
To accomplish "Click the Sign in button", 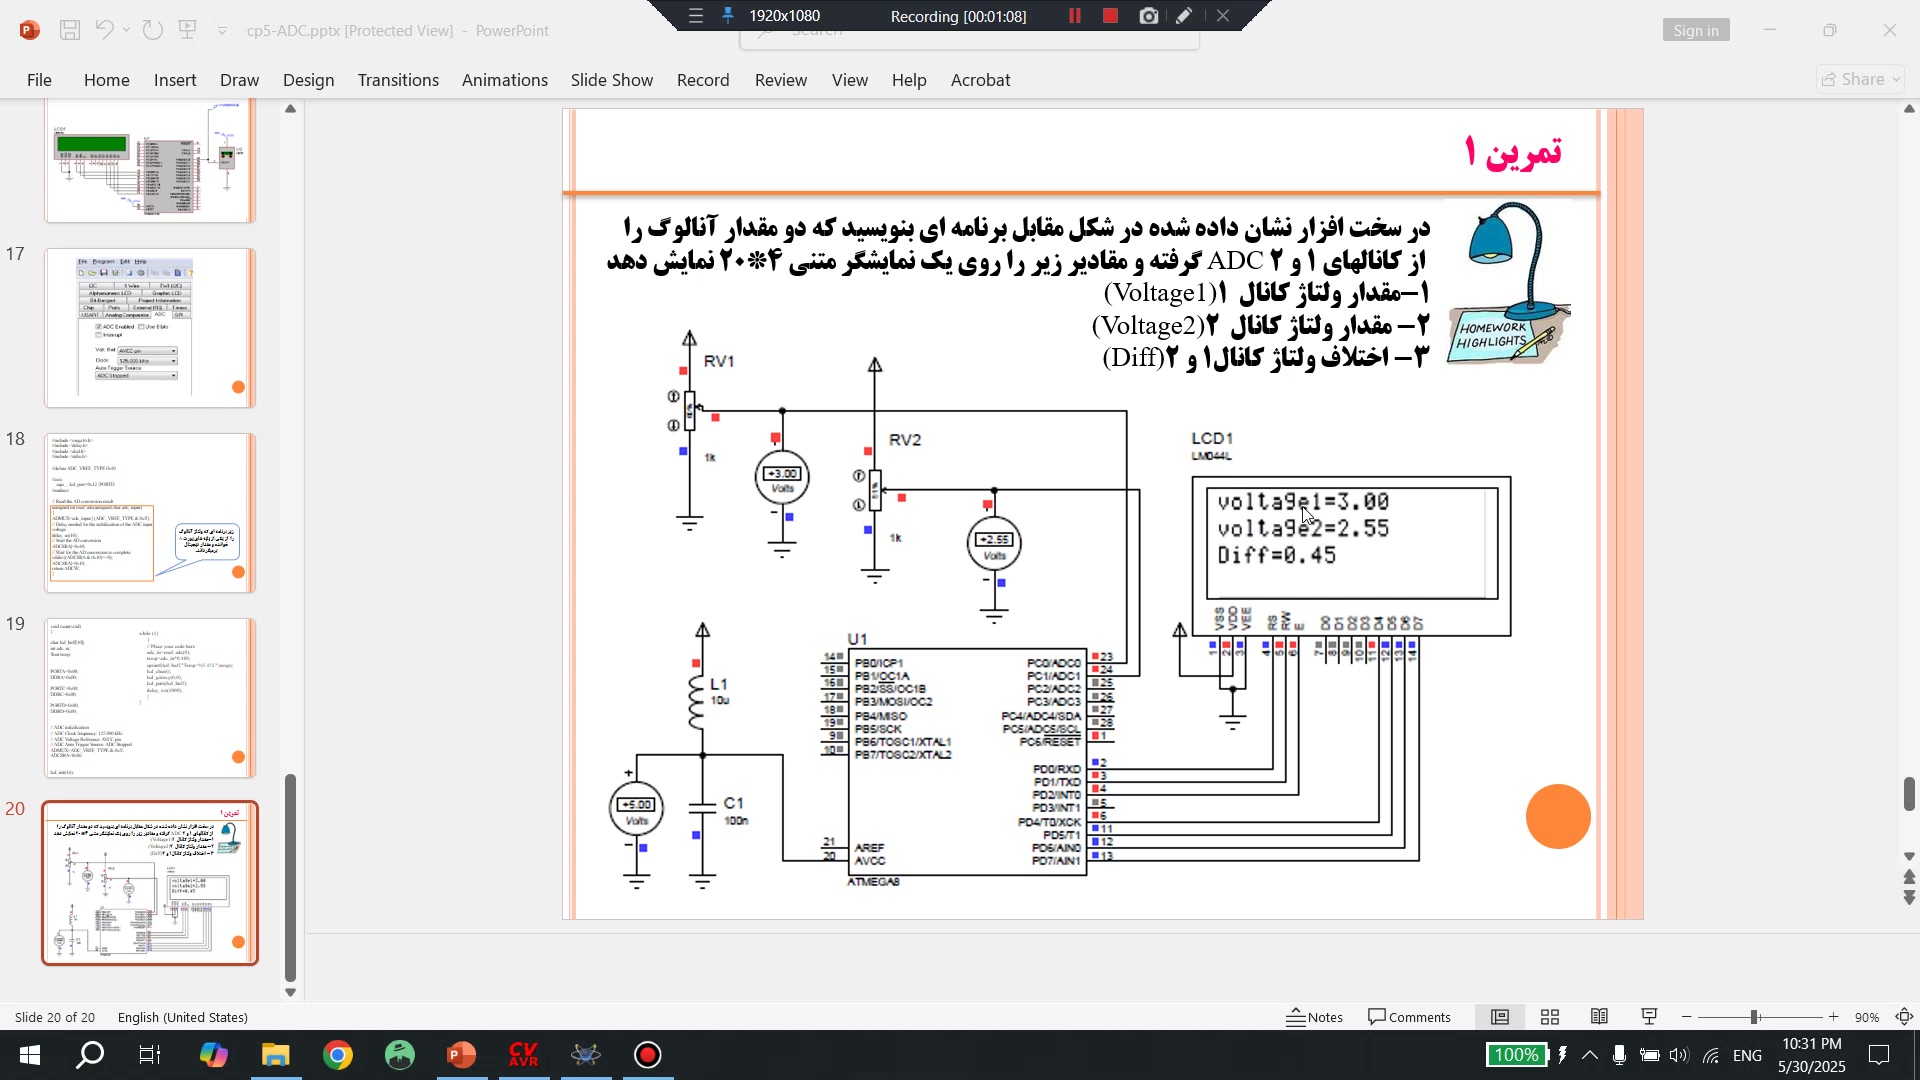I will [1696, 30].
